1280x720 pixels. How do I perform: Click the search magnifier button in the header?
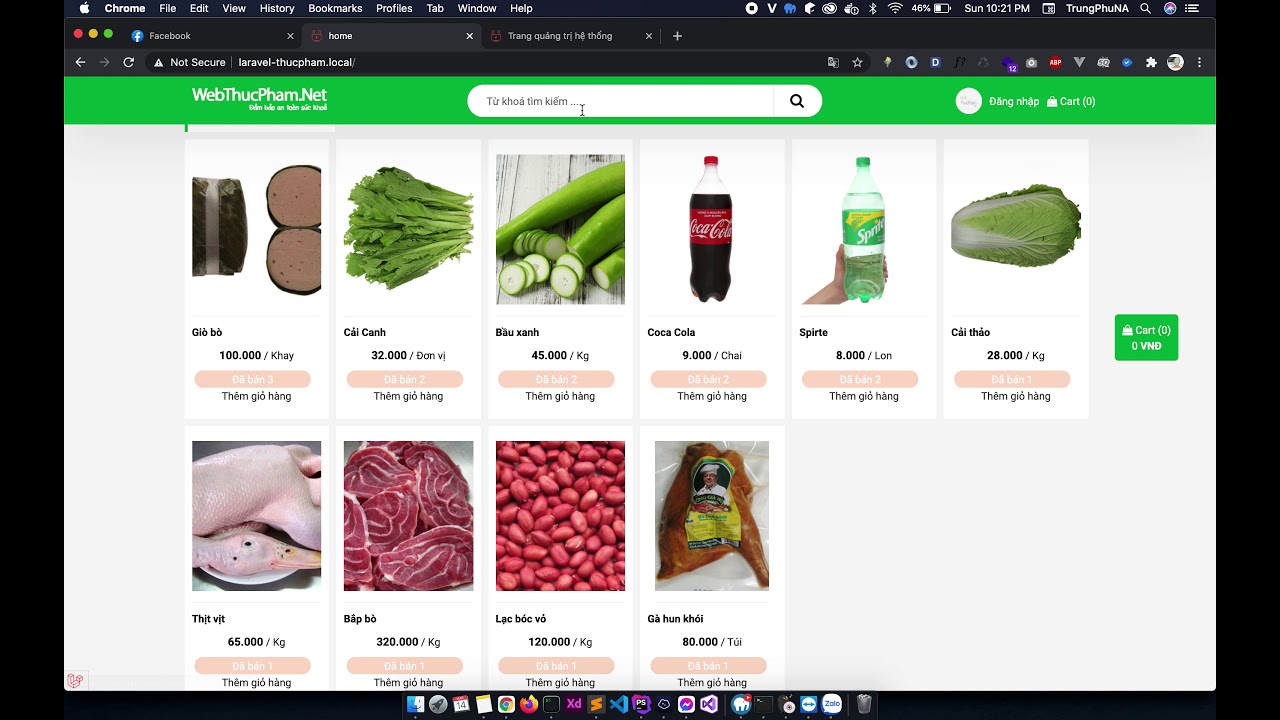pyautogui.click(x=797, y=101)
